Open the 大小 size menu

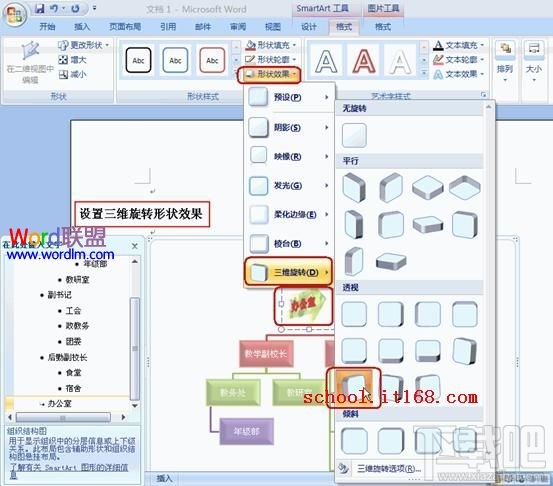[534, 62]
